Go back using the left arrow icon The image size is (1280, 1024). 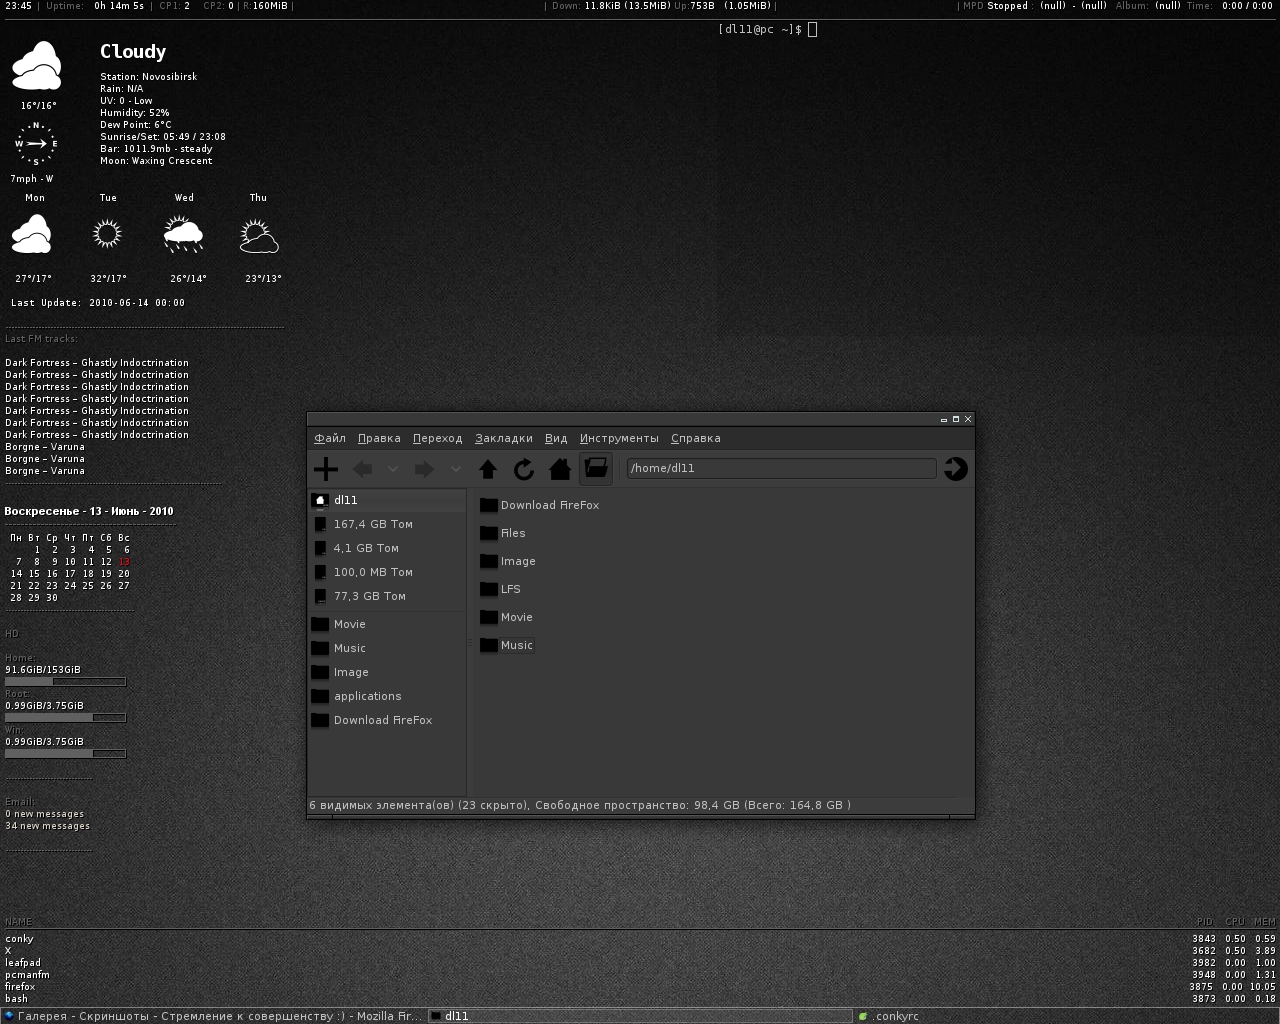pos(363,469)
